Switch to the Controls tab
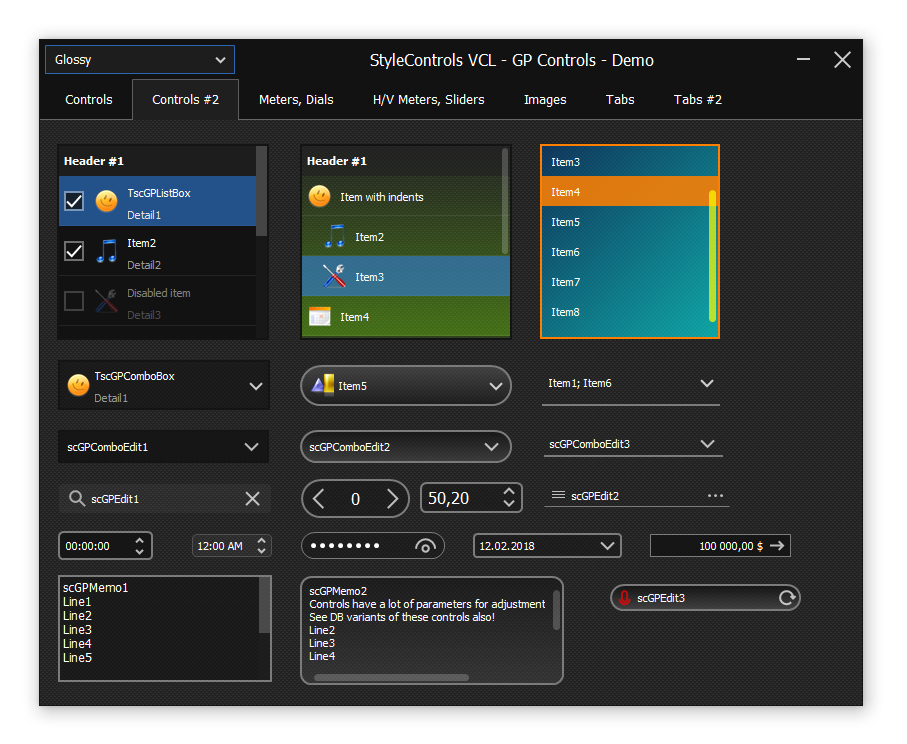The image size is (907, 744). 89,100
